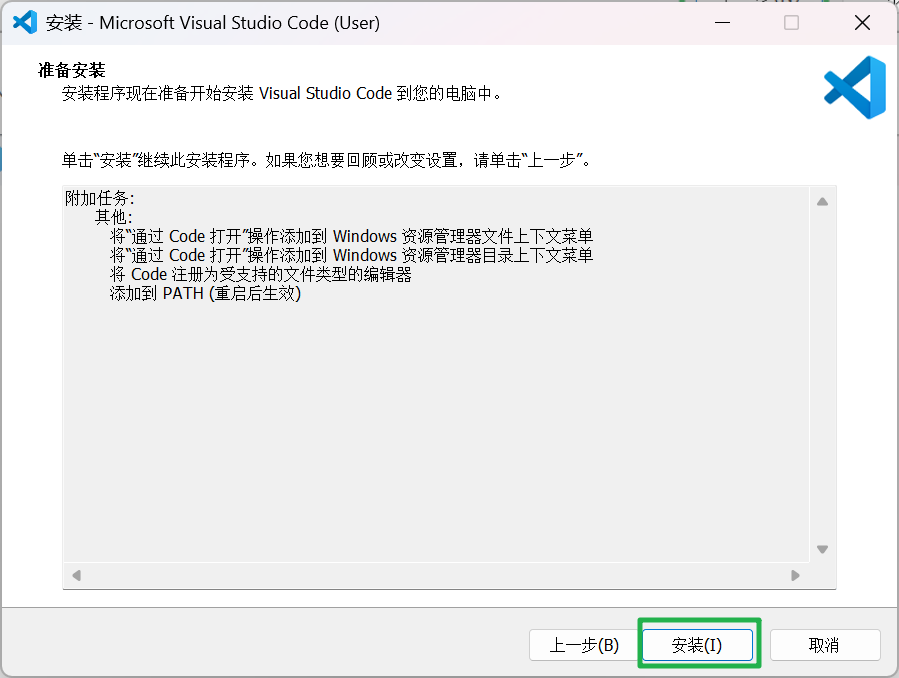This screenshot has height=678, width=899.
Task: Click the line 添加到 PATH (重启后生效)
Action: coord(205,293)
